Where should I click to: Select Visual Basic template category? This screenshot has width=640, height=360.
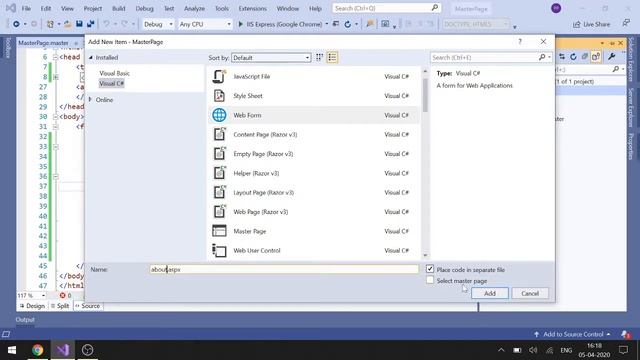pos(114,73)
